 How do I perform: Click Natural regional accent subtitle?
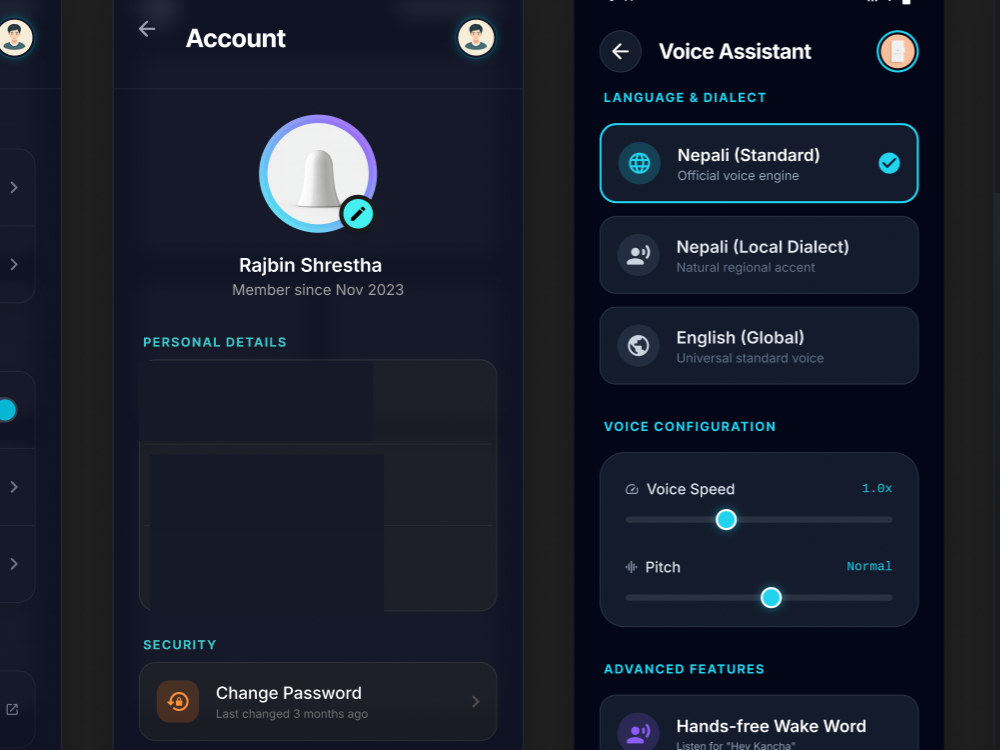746,267
